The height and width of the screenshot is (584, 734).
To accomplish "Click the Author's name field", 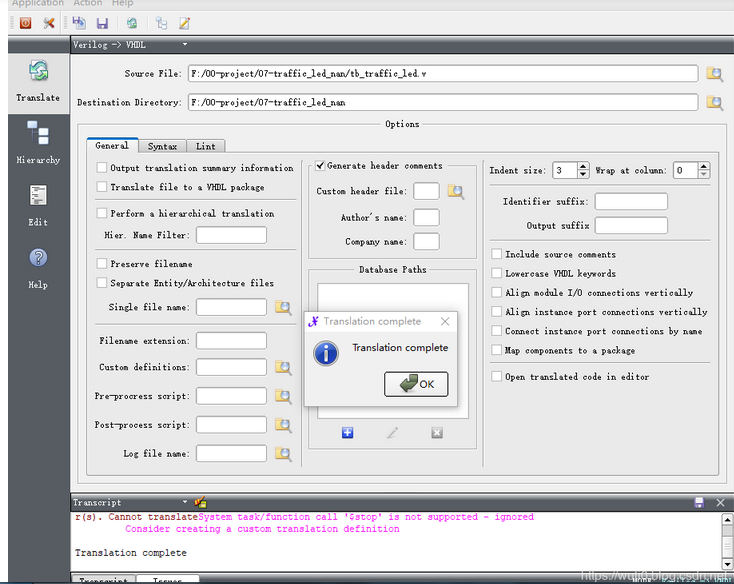I will [x=426, y=218].
